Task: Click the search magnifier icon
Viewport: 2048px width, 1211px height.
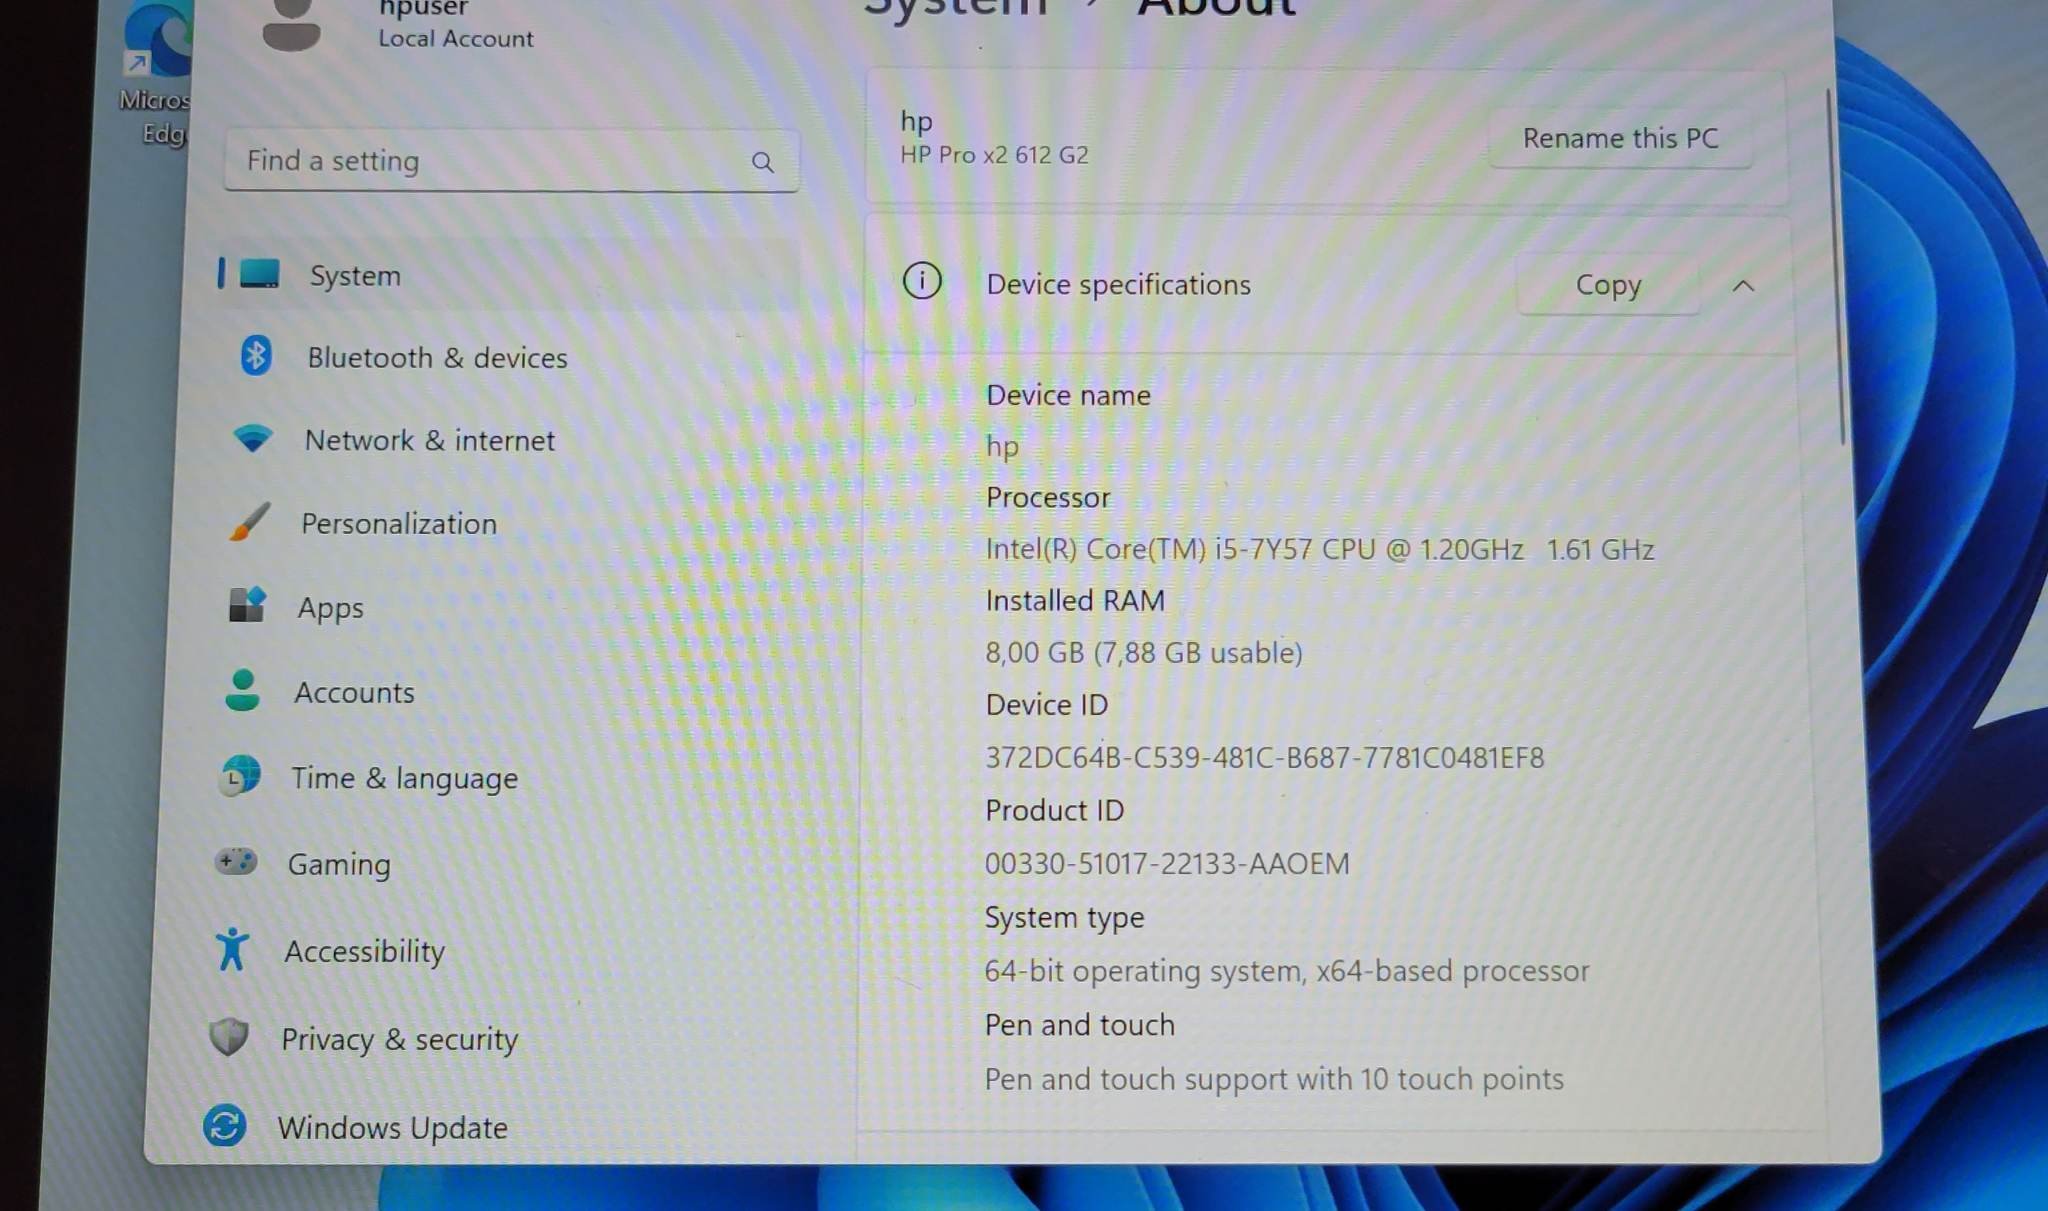Action: pos(763,162)
